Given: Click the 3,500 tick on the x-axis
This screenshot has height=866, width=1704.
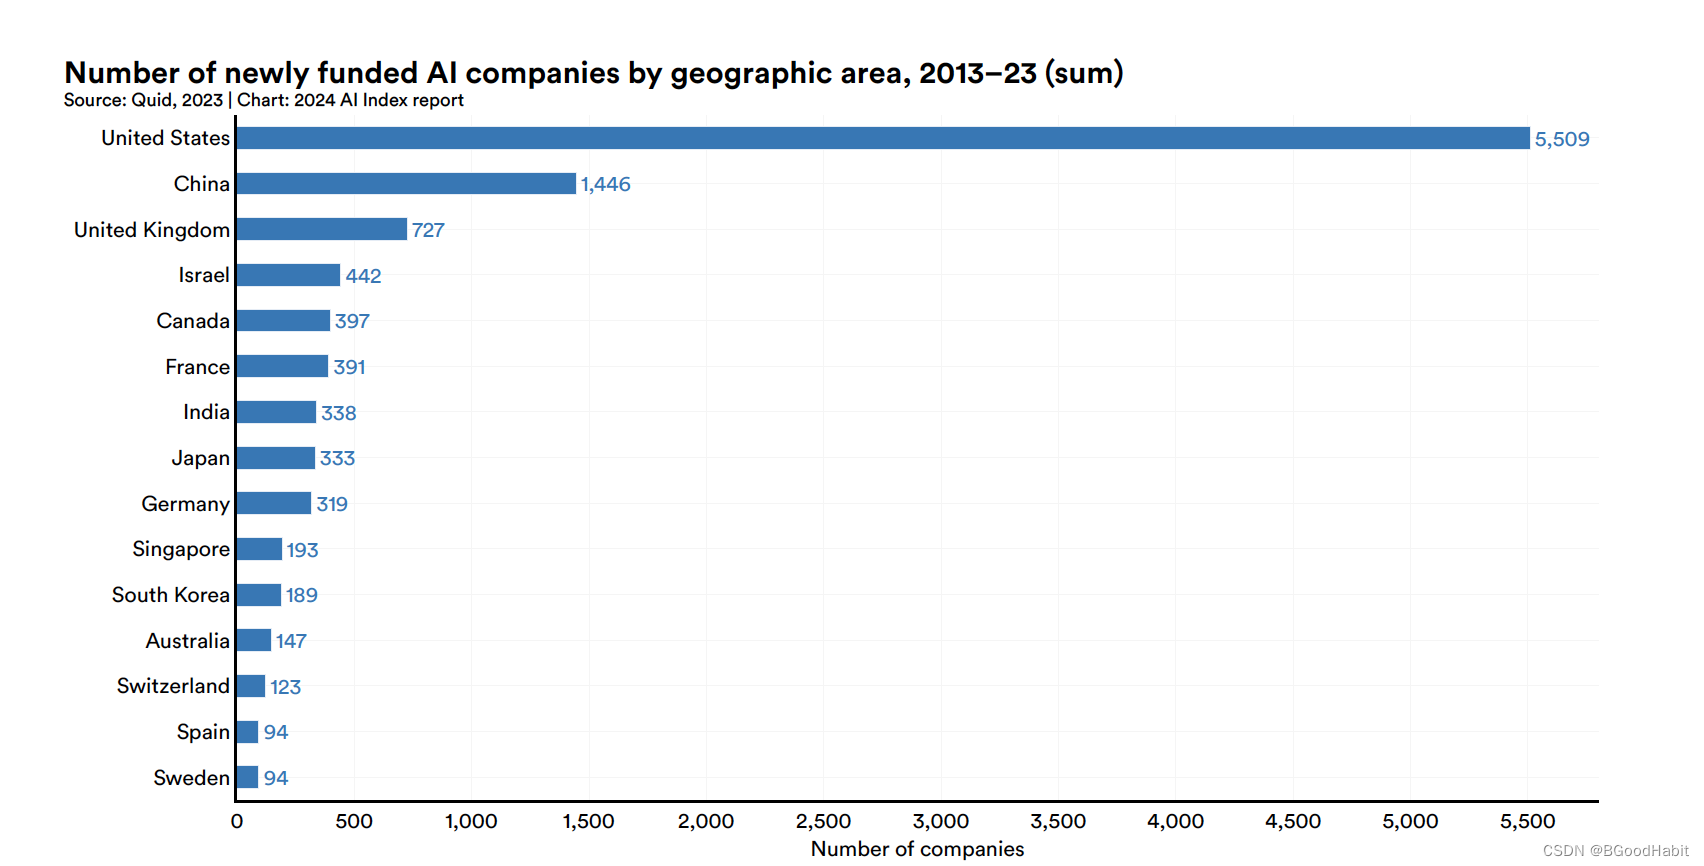Looking at the screenshot, I should [1058, 821].
